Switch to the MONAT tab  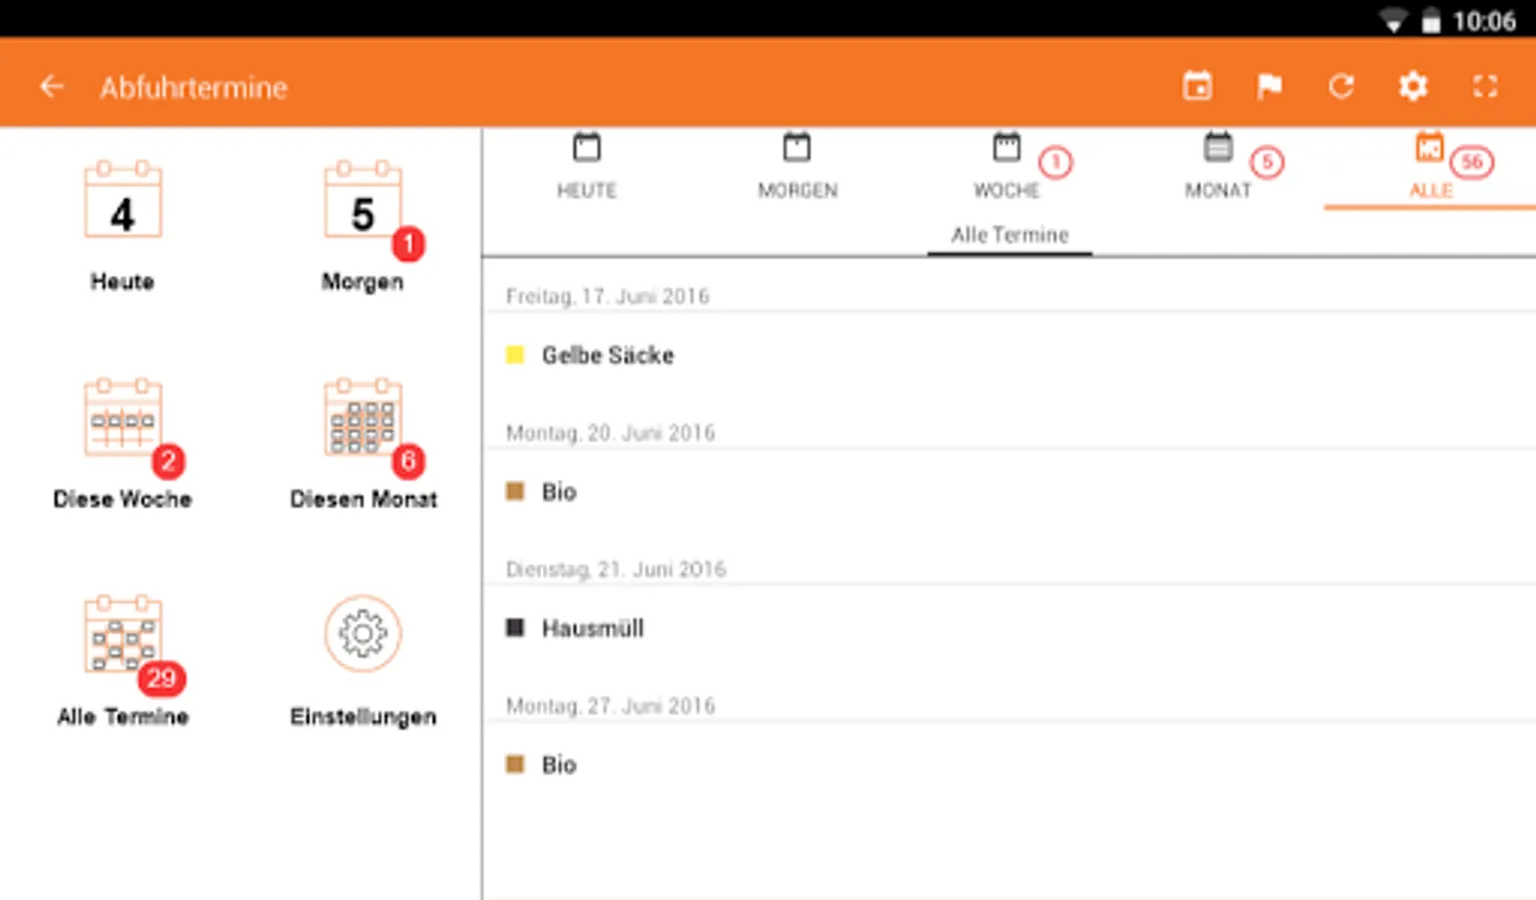point(1218,168)
